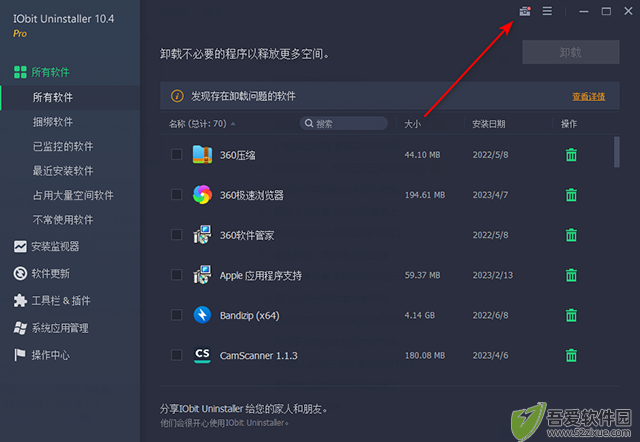Viewport: 640px width, 442px height.
Task: Click the 59.37 MB size value
Action: pyautogui.click(x=422, y=275)
